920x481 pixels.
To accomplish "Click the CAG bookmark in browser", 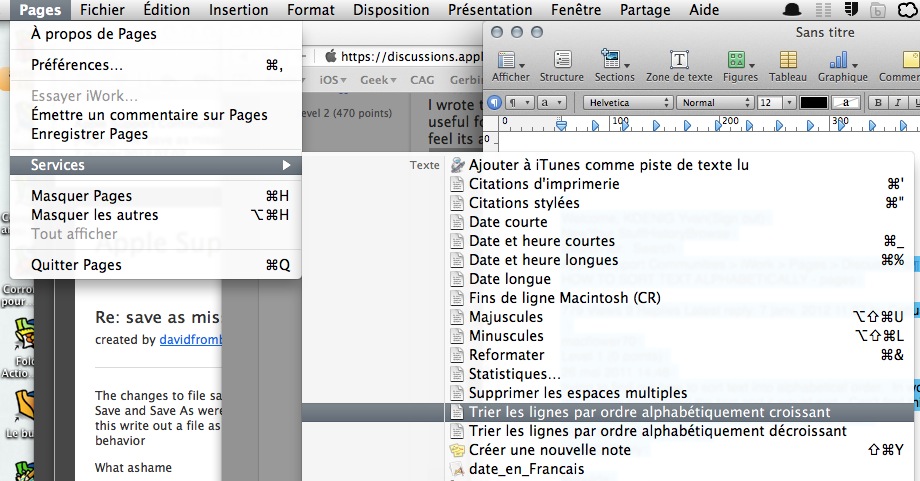I will 422,80.
